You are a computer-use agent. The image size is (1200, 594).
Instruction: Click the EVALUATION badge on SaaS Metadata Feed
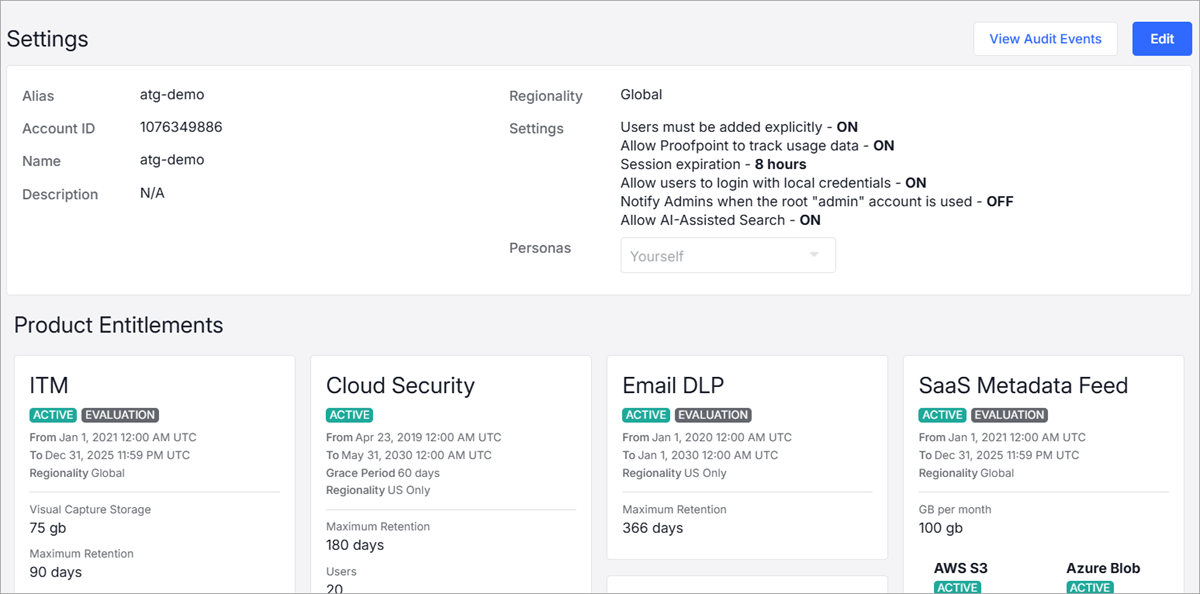pyautogui.click(x=1010, y=415)
